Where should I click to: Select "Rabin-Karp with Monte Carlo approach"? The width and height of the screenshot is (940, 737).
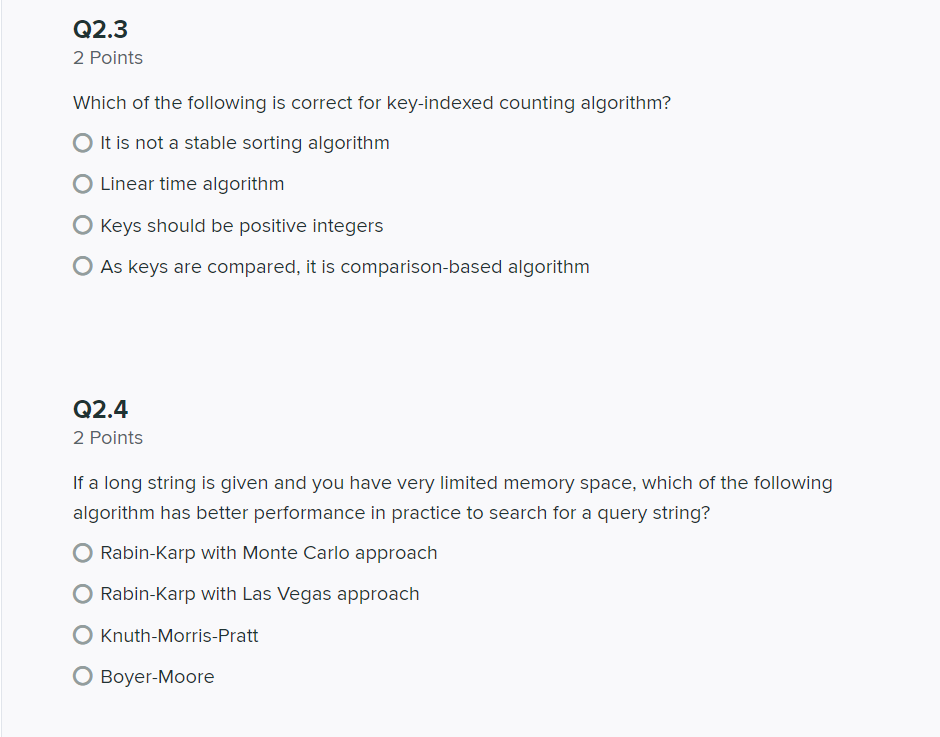tap(82, 552)
